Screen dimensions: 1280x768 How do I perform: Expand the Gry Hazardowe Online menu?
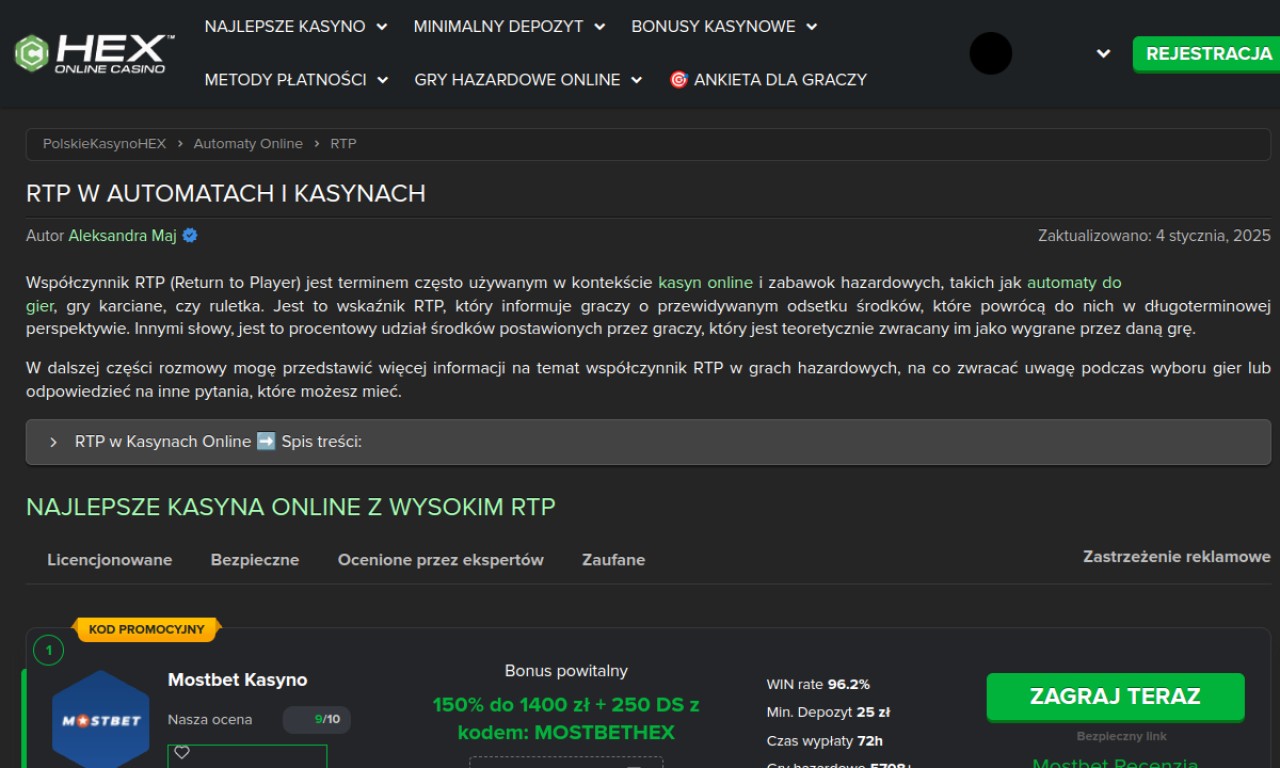(x=529, y=79)
